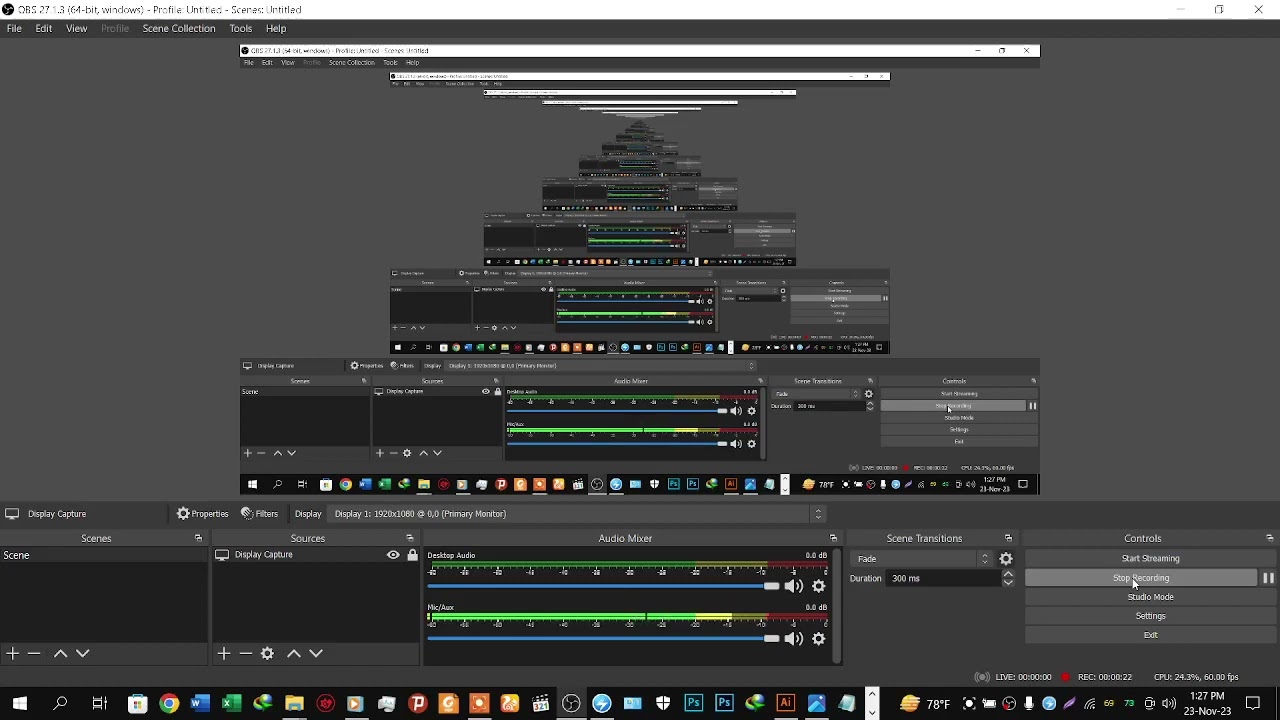Decrease transition duration with down arrow
The image size is (1280, 720).
click(1008, 582)
